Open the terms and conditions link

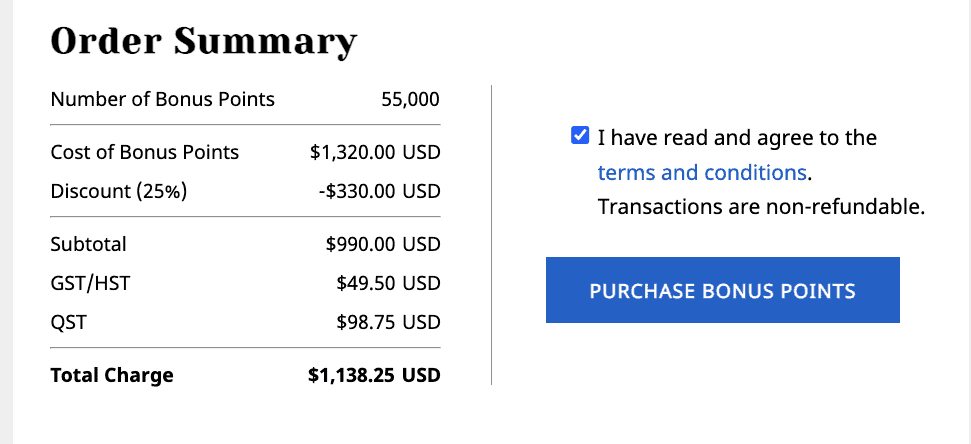point(702,172)
